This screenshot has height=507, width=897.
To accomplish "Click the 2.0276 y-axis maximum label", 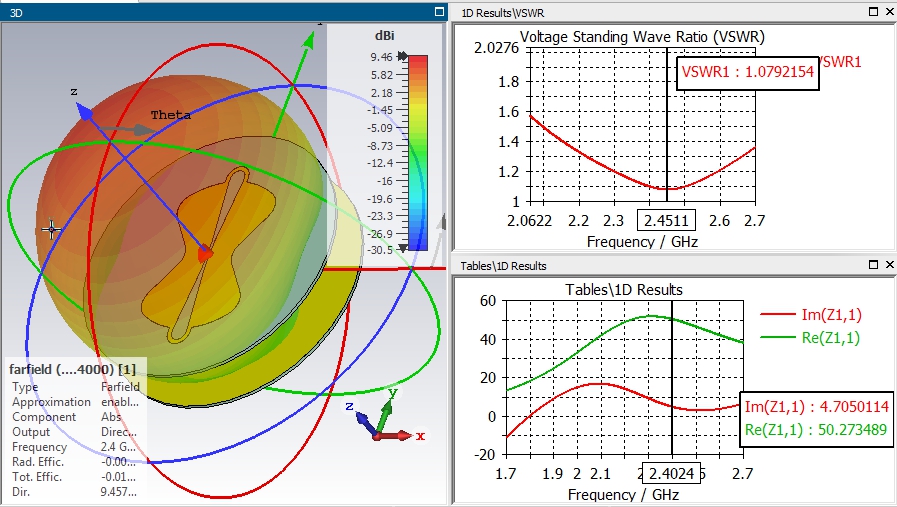I will (496, 47).
